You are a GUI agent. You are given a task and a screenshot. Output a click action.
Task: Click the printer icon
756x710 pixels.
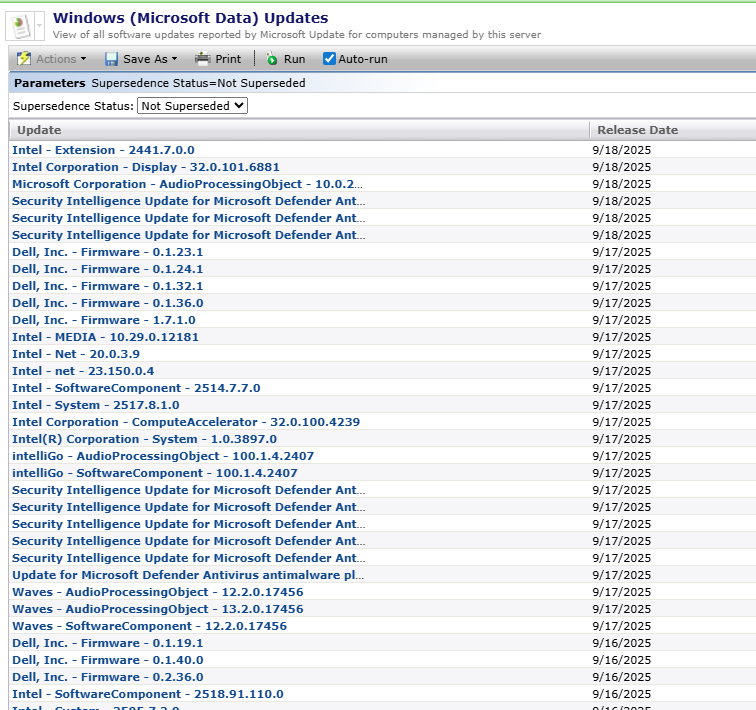click(x=202, y=58)
